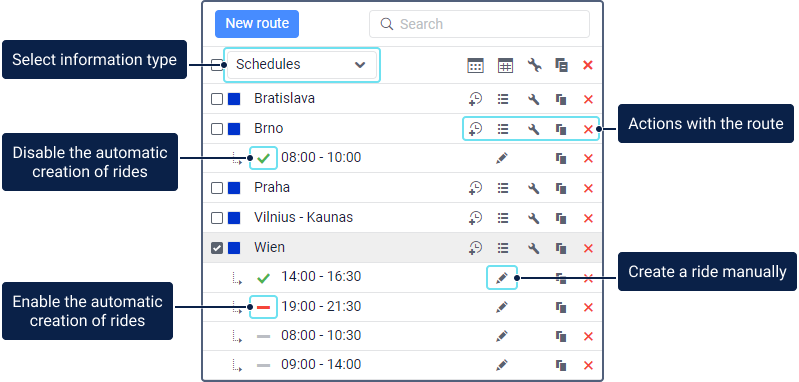The width and height of the screenshot is (799, 382).
Task: Check the Bratislava route checkbox
Action: tap(217, 99)
